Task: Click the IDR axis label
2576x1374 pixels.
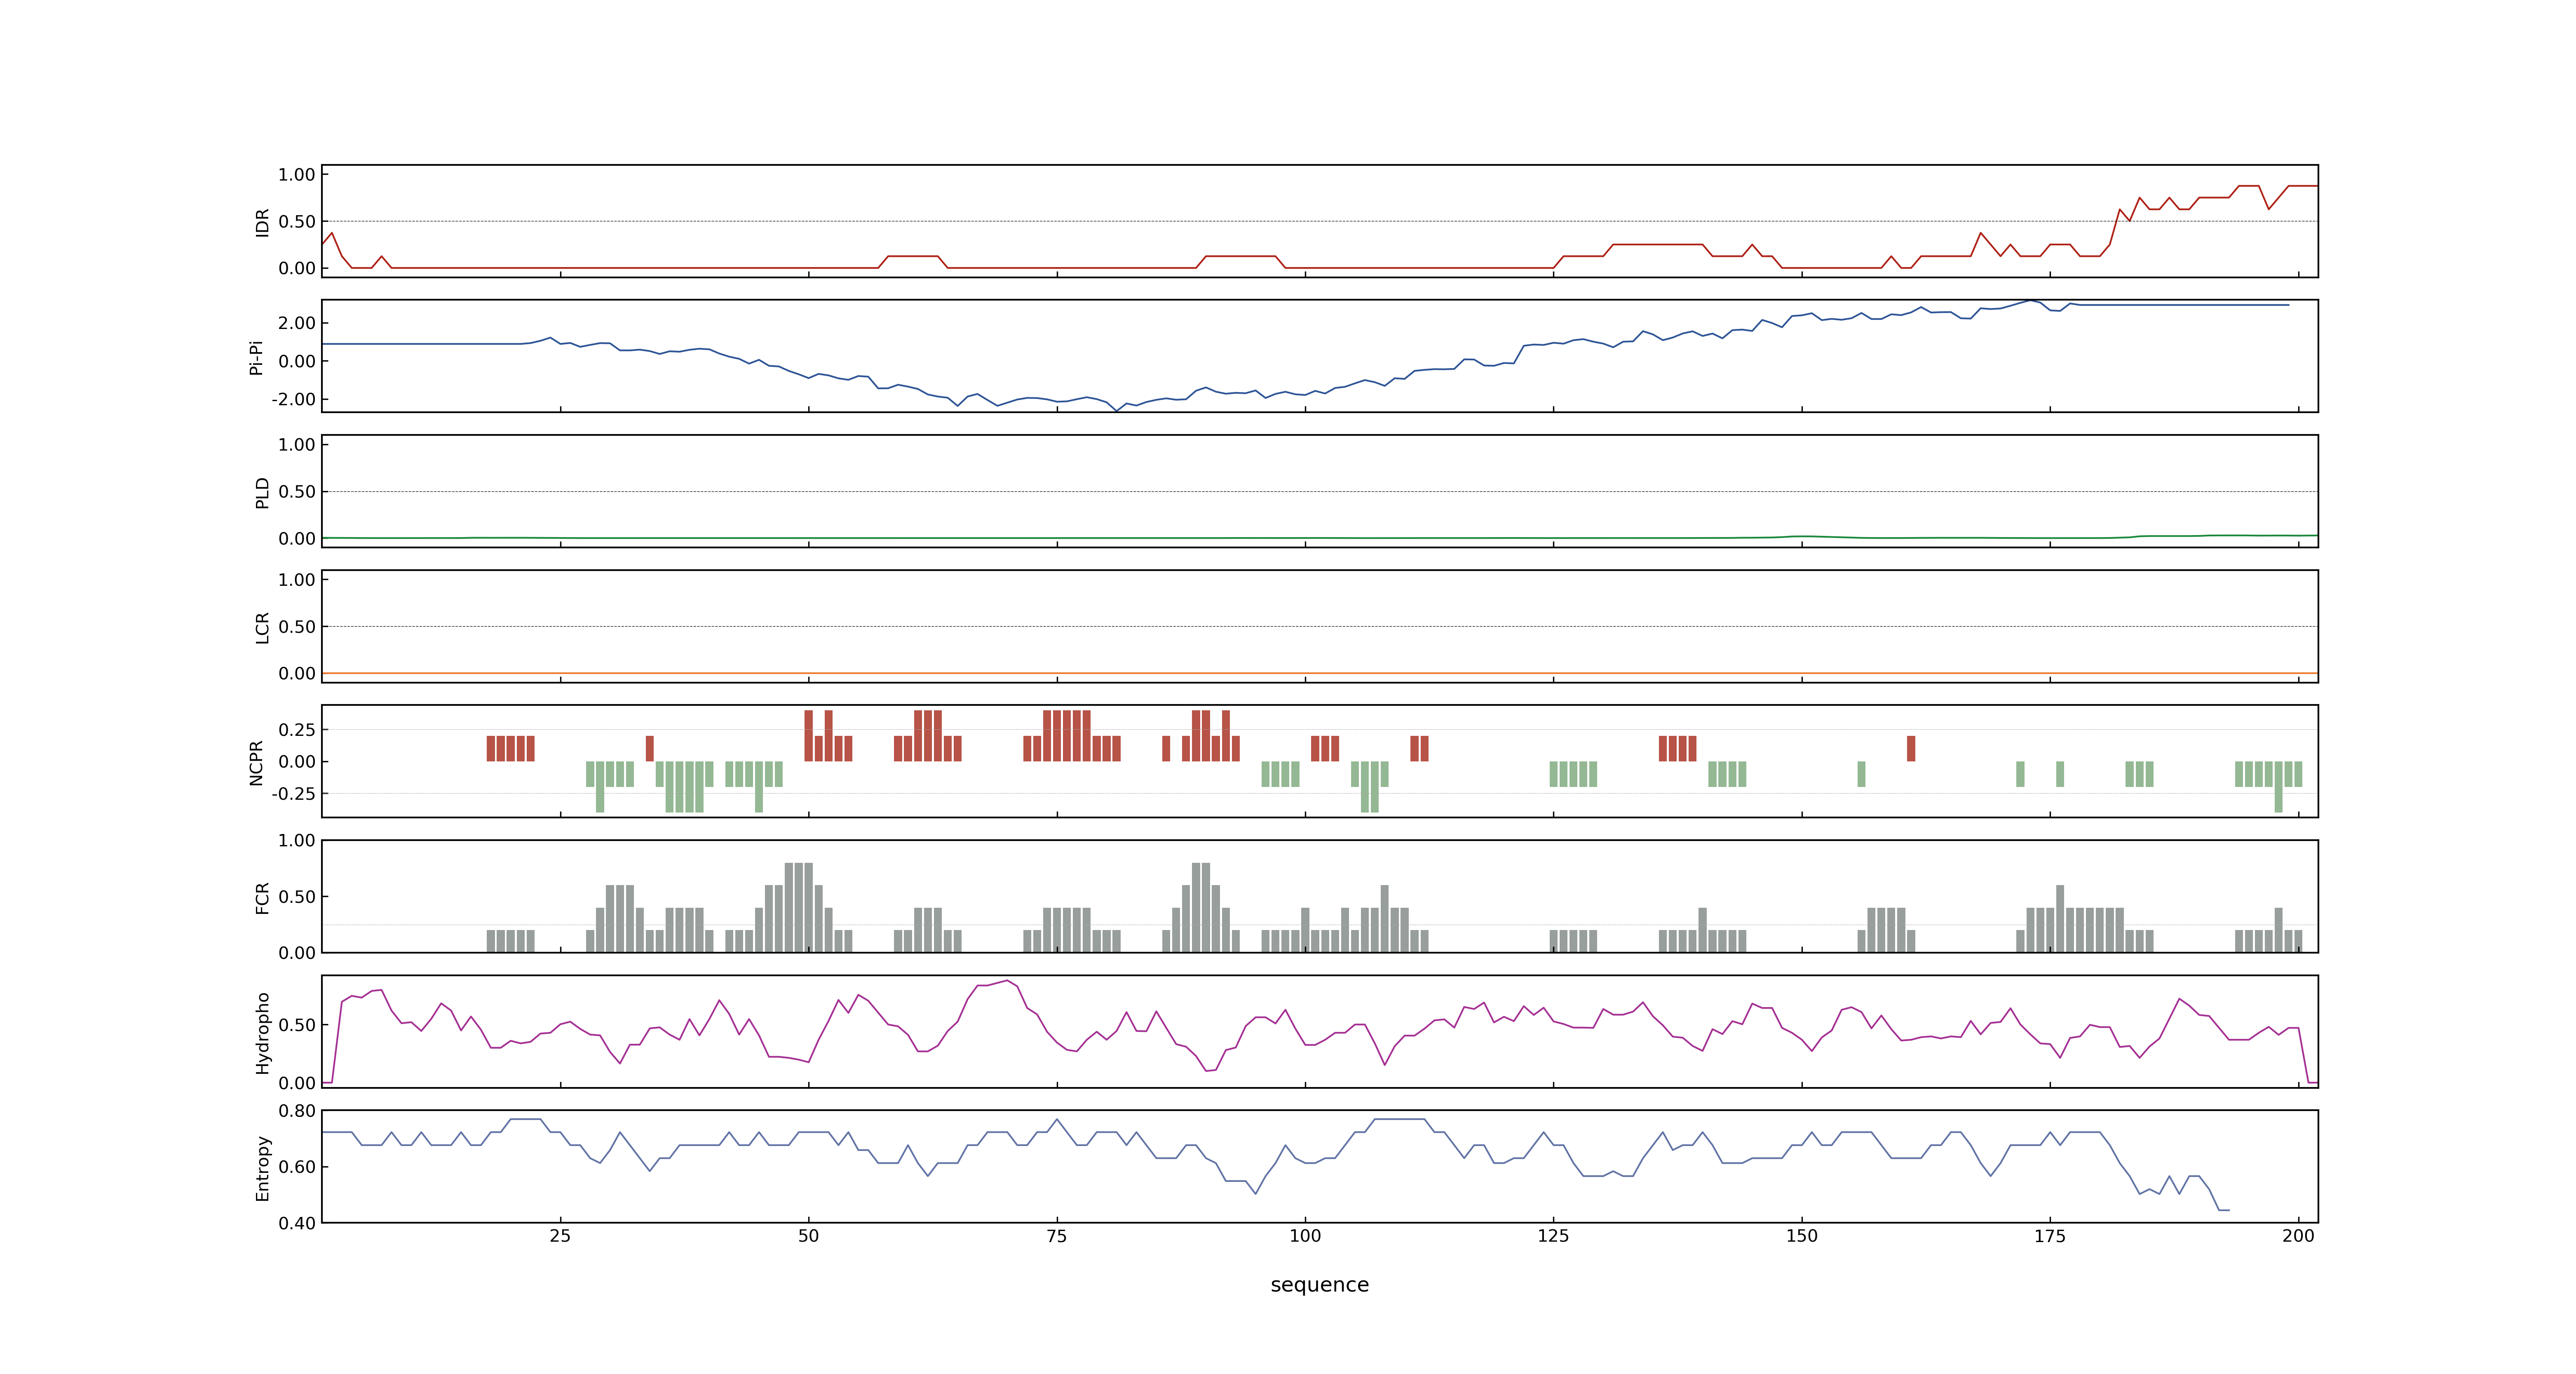Action: [262, 222]
